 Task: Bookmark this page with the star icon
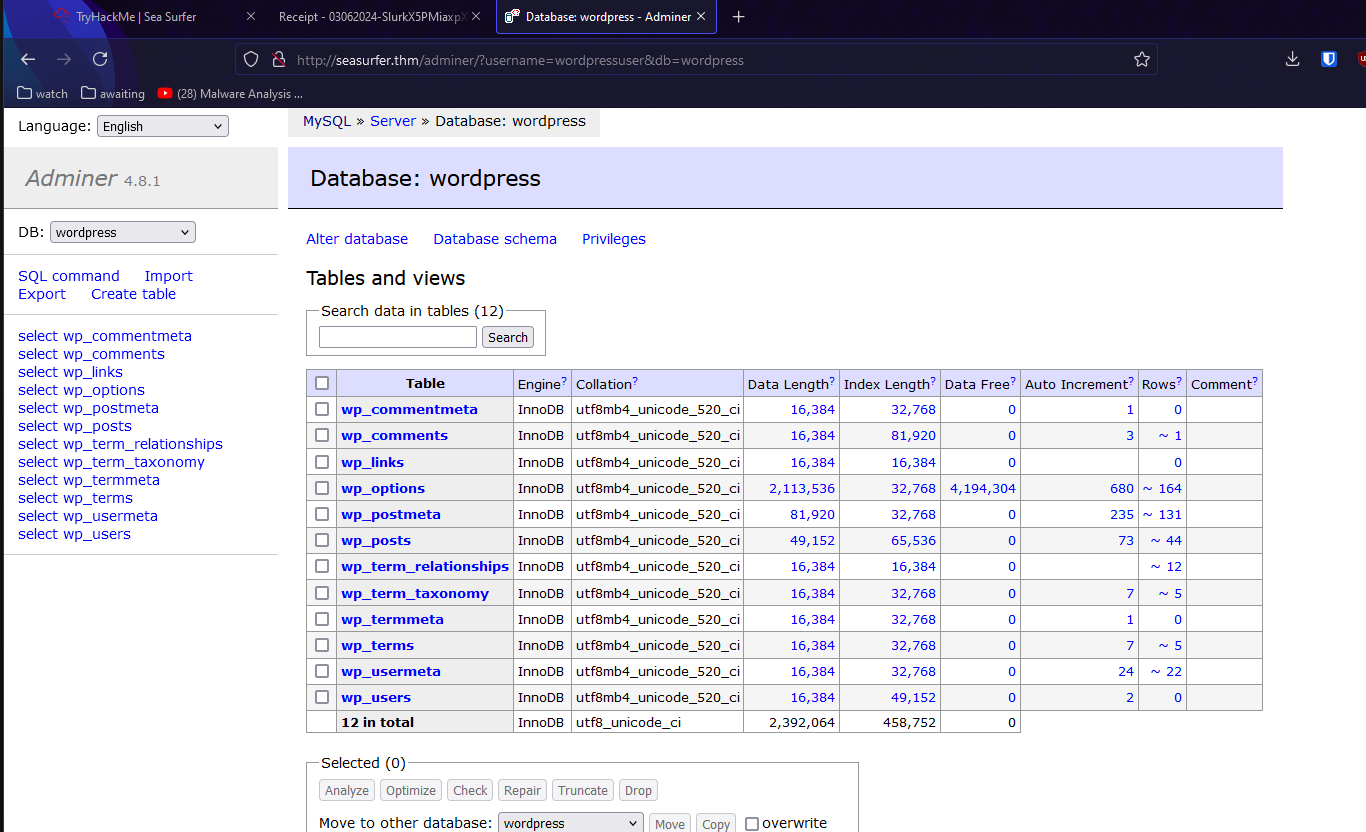(x=1142, y=60)
